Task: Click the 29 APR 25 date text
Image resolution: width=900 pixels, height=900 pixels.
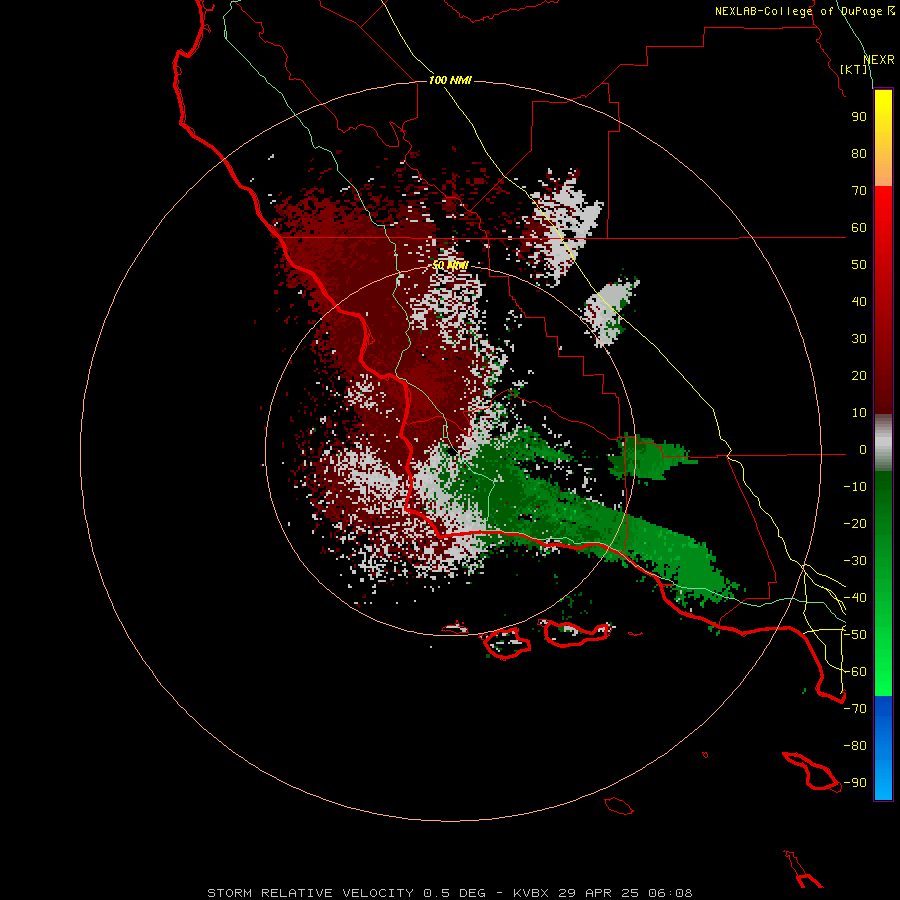Action: (x=599, y=893)
